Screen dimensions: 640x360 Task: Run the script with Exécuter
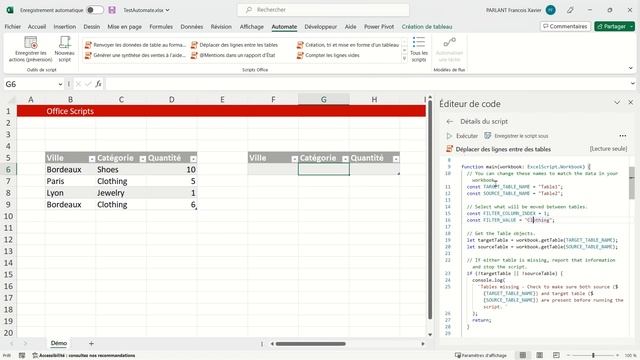click(x=462, y=136)
